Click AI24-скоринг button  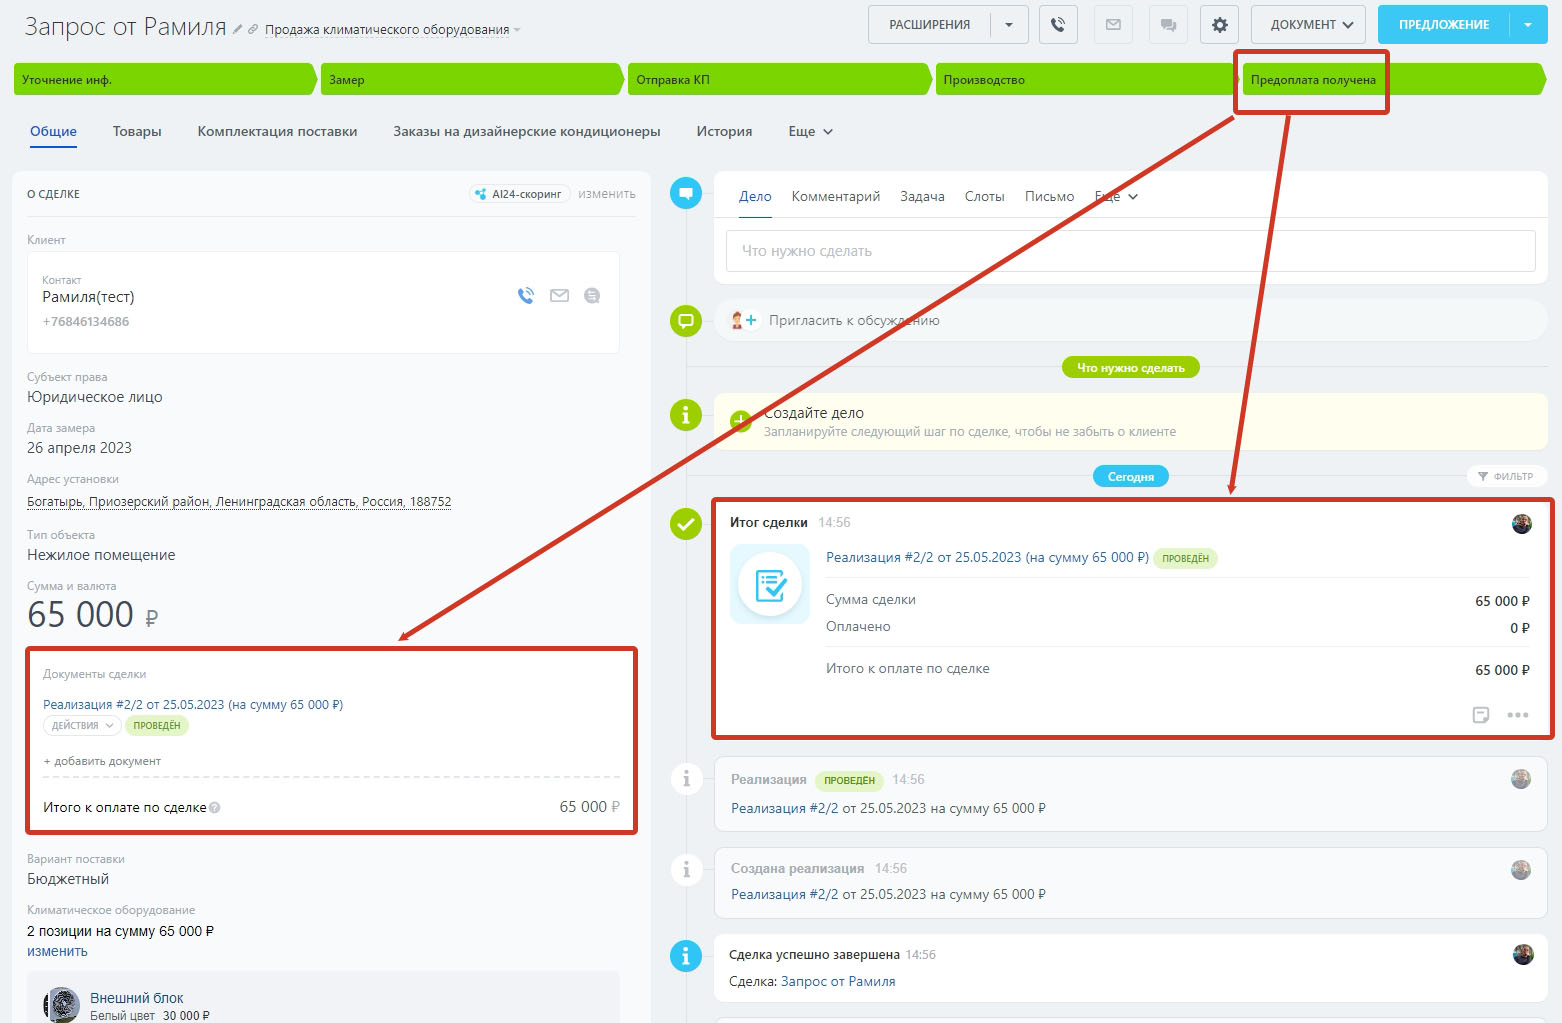520,194
